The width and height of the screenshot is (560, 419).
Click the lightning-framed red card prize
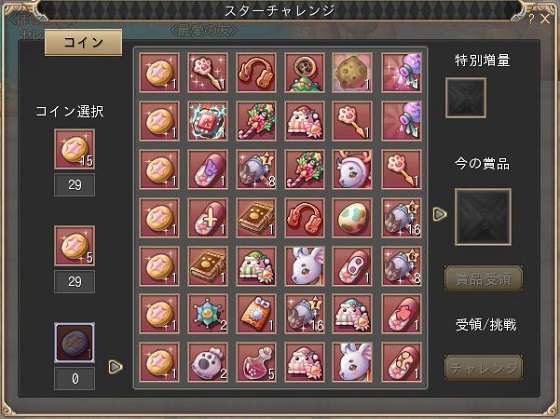[x=208, y=121]
